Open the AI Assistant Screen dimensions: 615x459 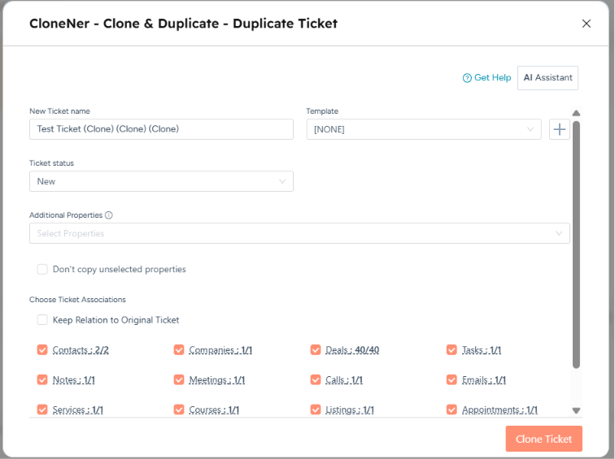tap(548, 78)
